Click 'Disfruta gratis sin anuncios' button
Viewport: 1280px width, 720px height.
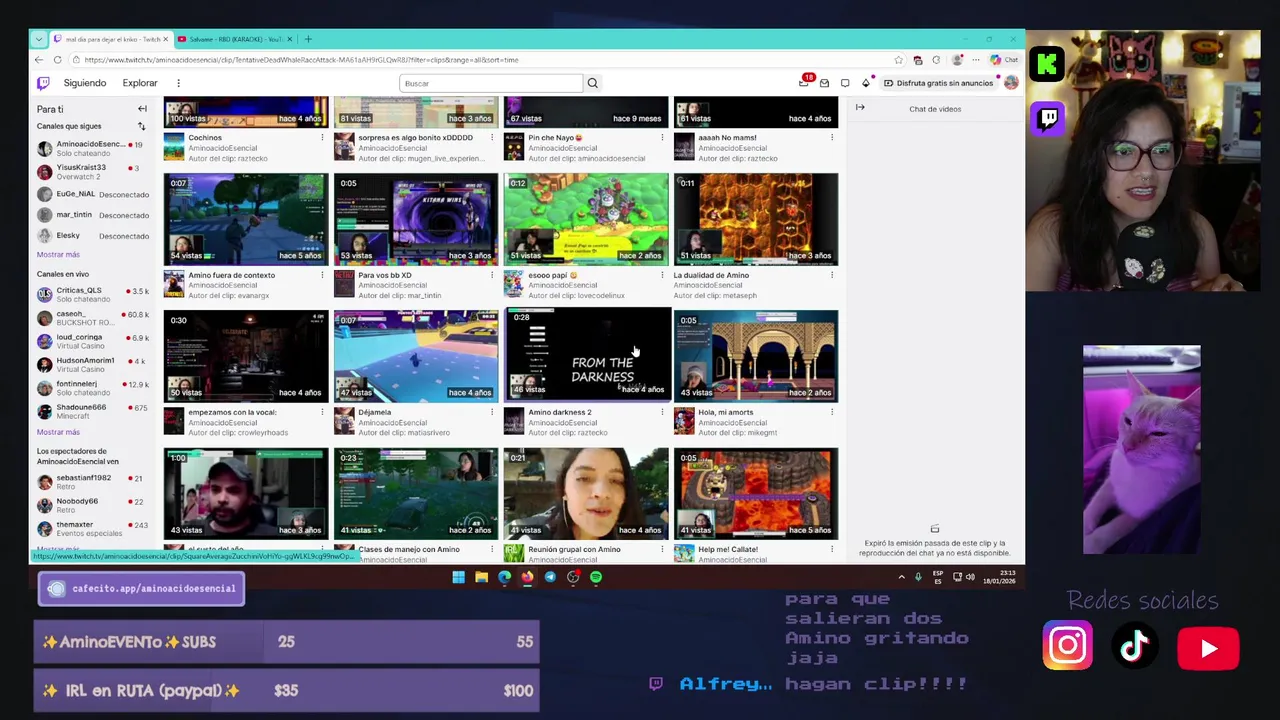click(x=938, y=83)
